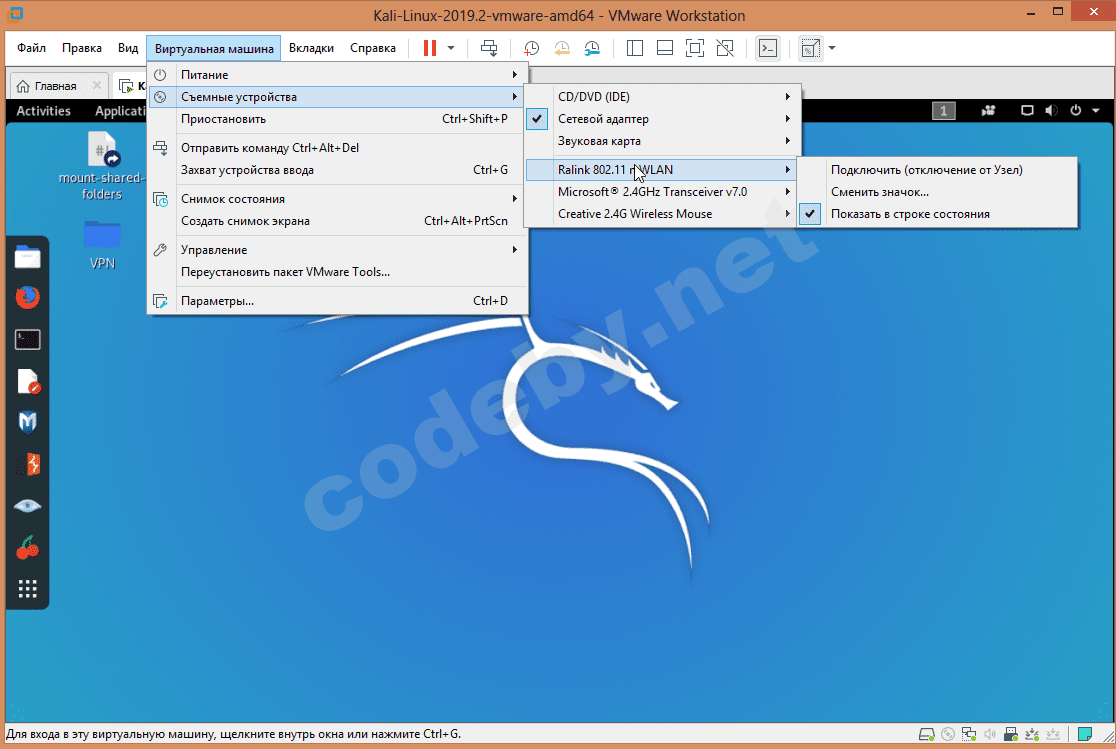Select the mount-shared-folders desktop file
The width and height of the screenshot is (1116, 749).
(102, 166)
